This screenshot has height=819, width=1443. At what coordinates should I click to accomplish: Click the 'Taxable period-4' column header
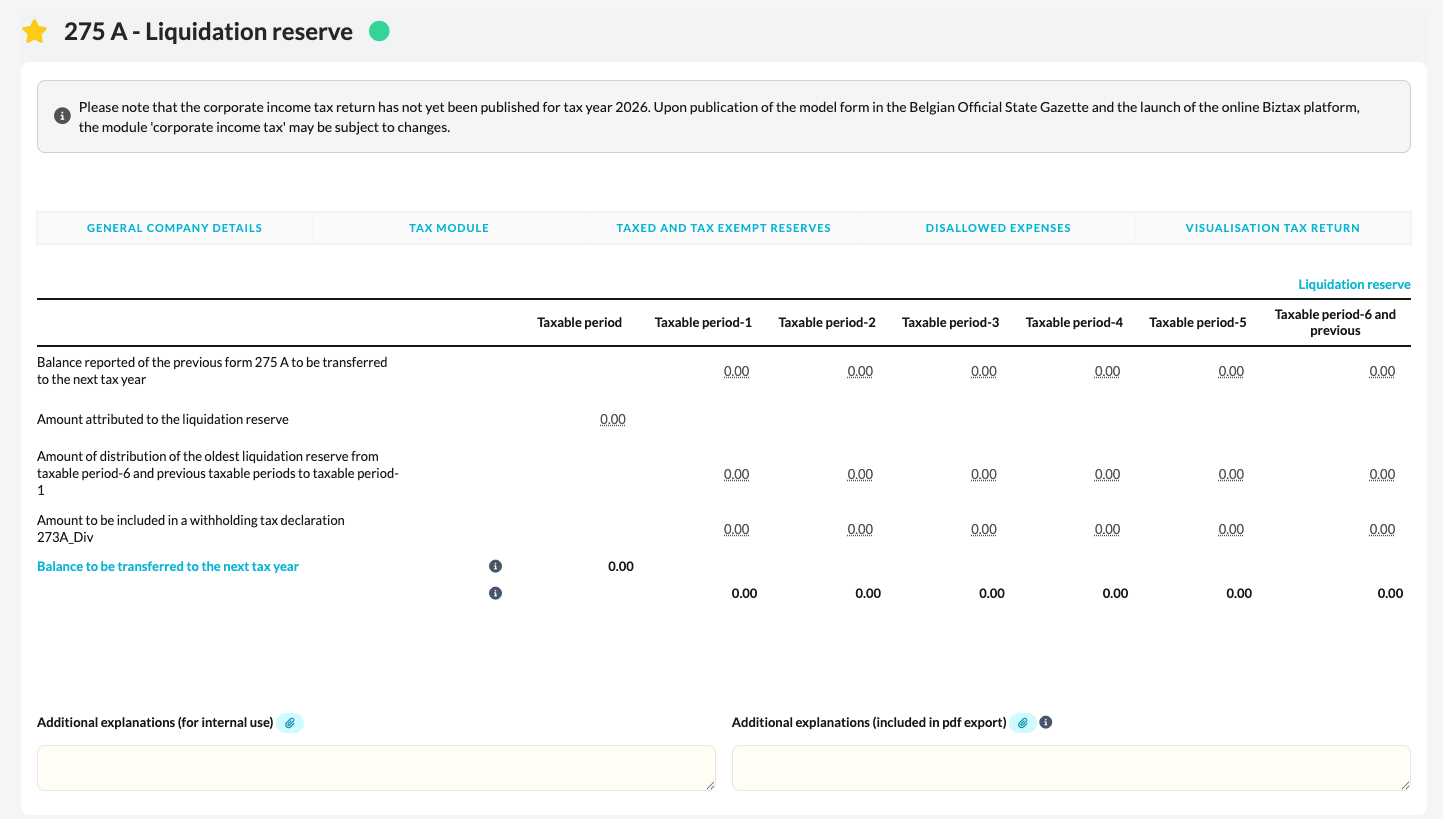coord(1074,322)
